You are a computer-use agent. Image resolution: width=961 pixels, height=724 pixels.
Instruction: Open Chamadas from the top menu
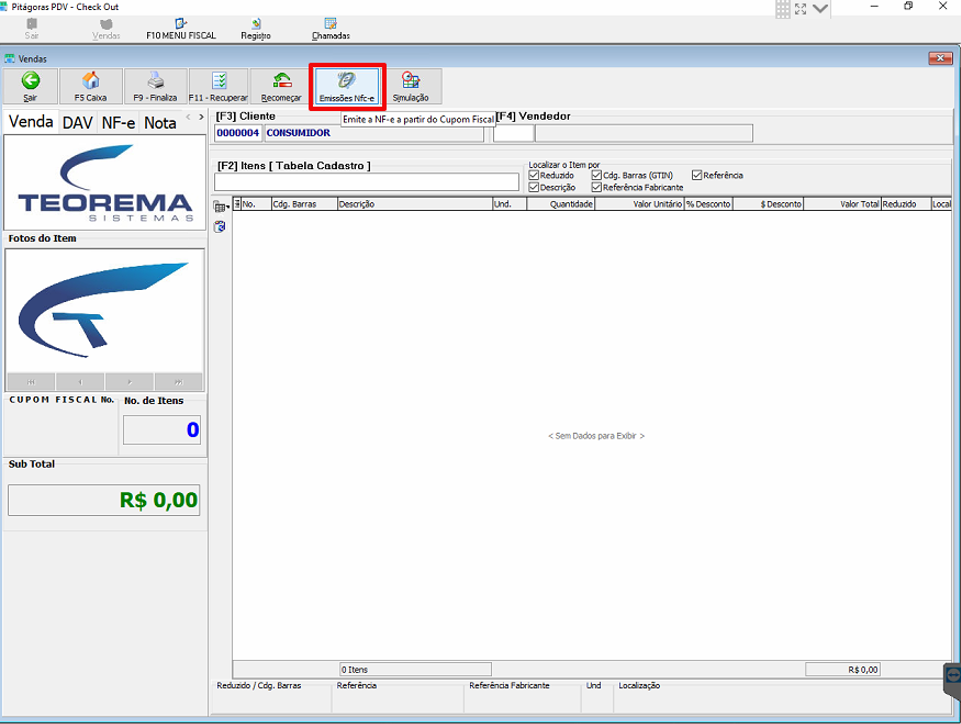pos(330,29)
